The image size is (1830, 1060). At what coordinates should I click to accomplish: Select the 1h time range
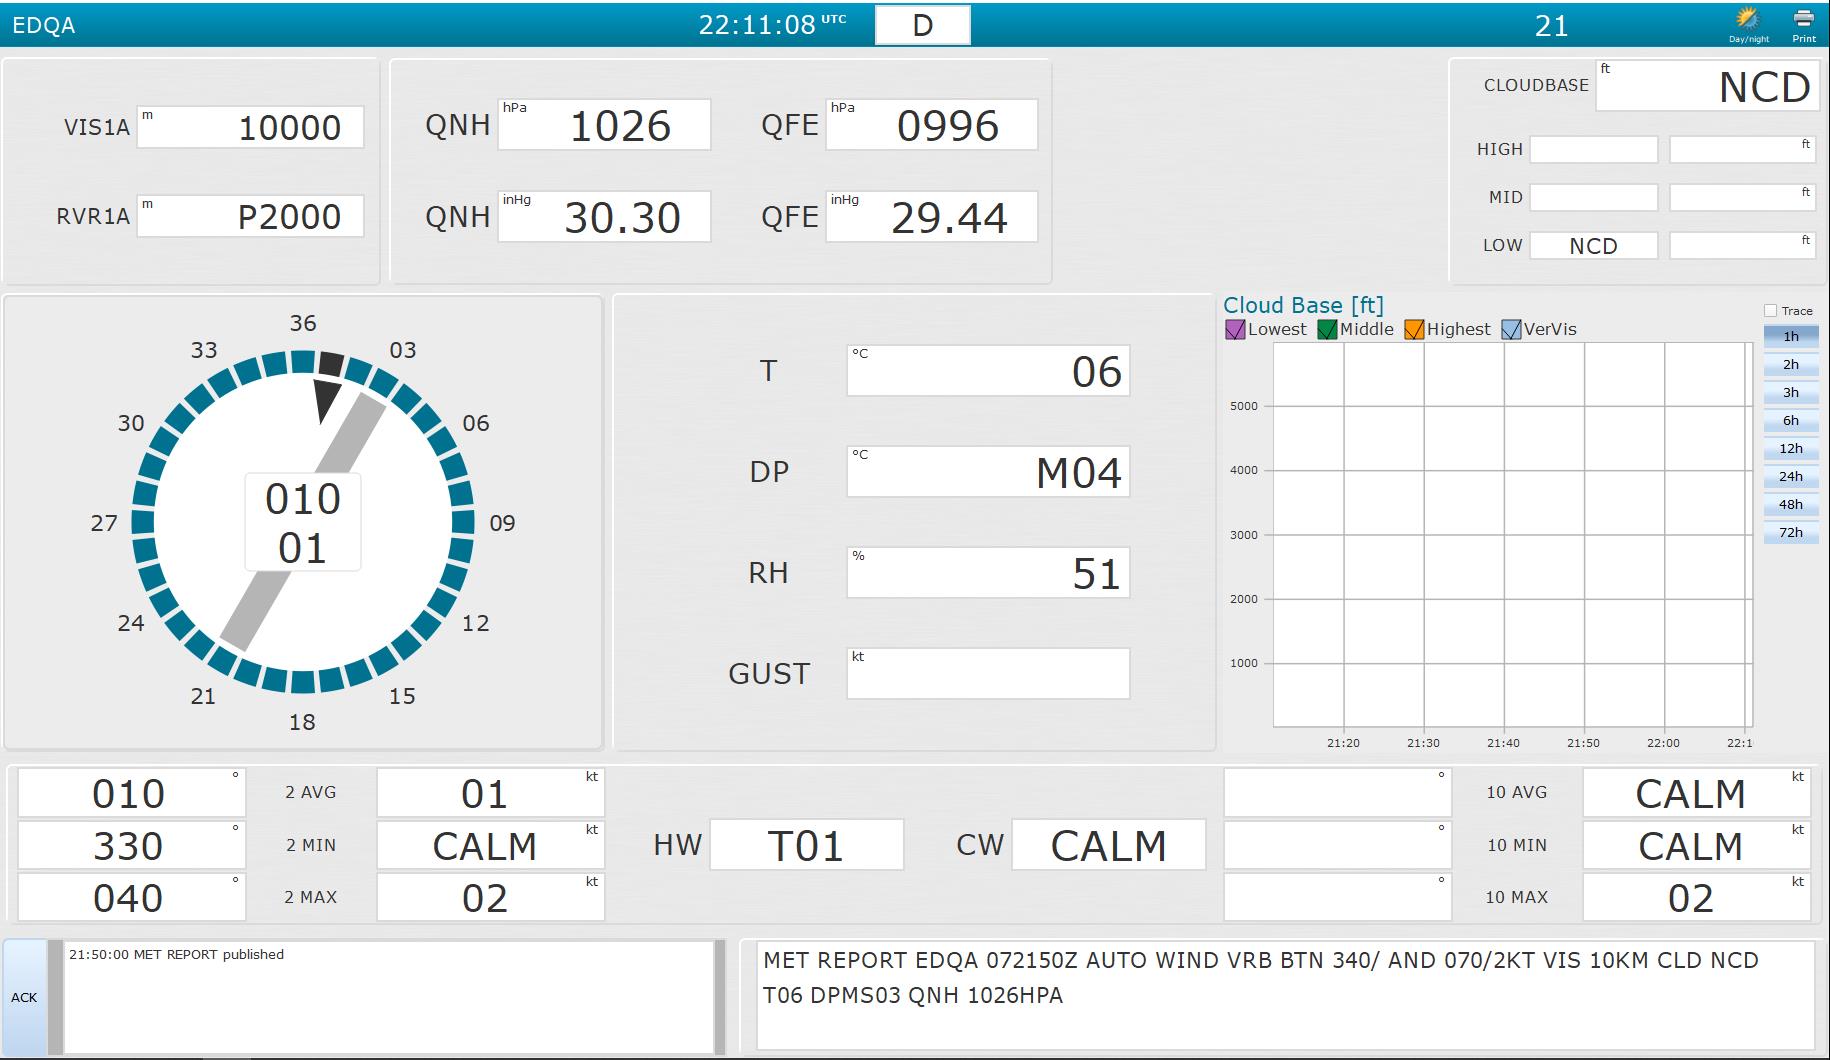[x=1790, y=337]
